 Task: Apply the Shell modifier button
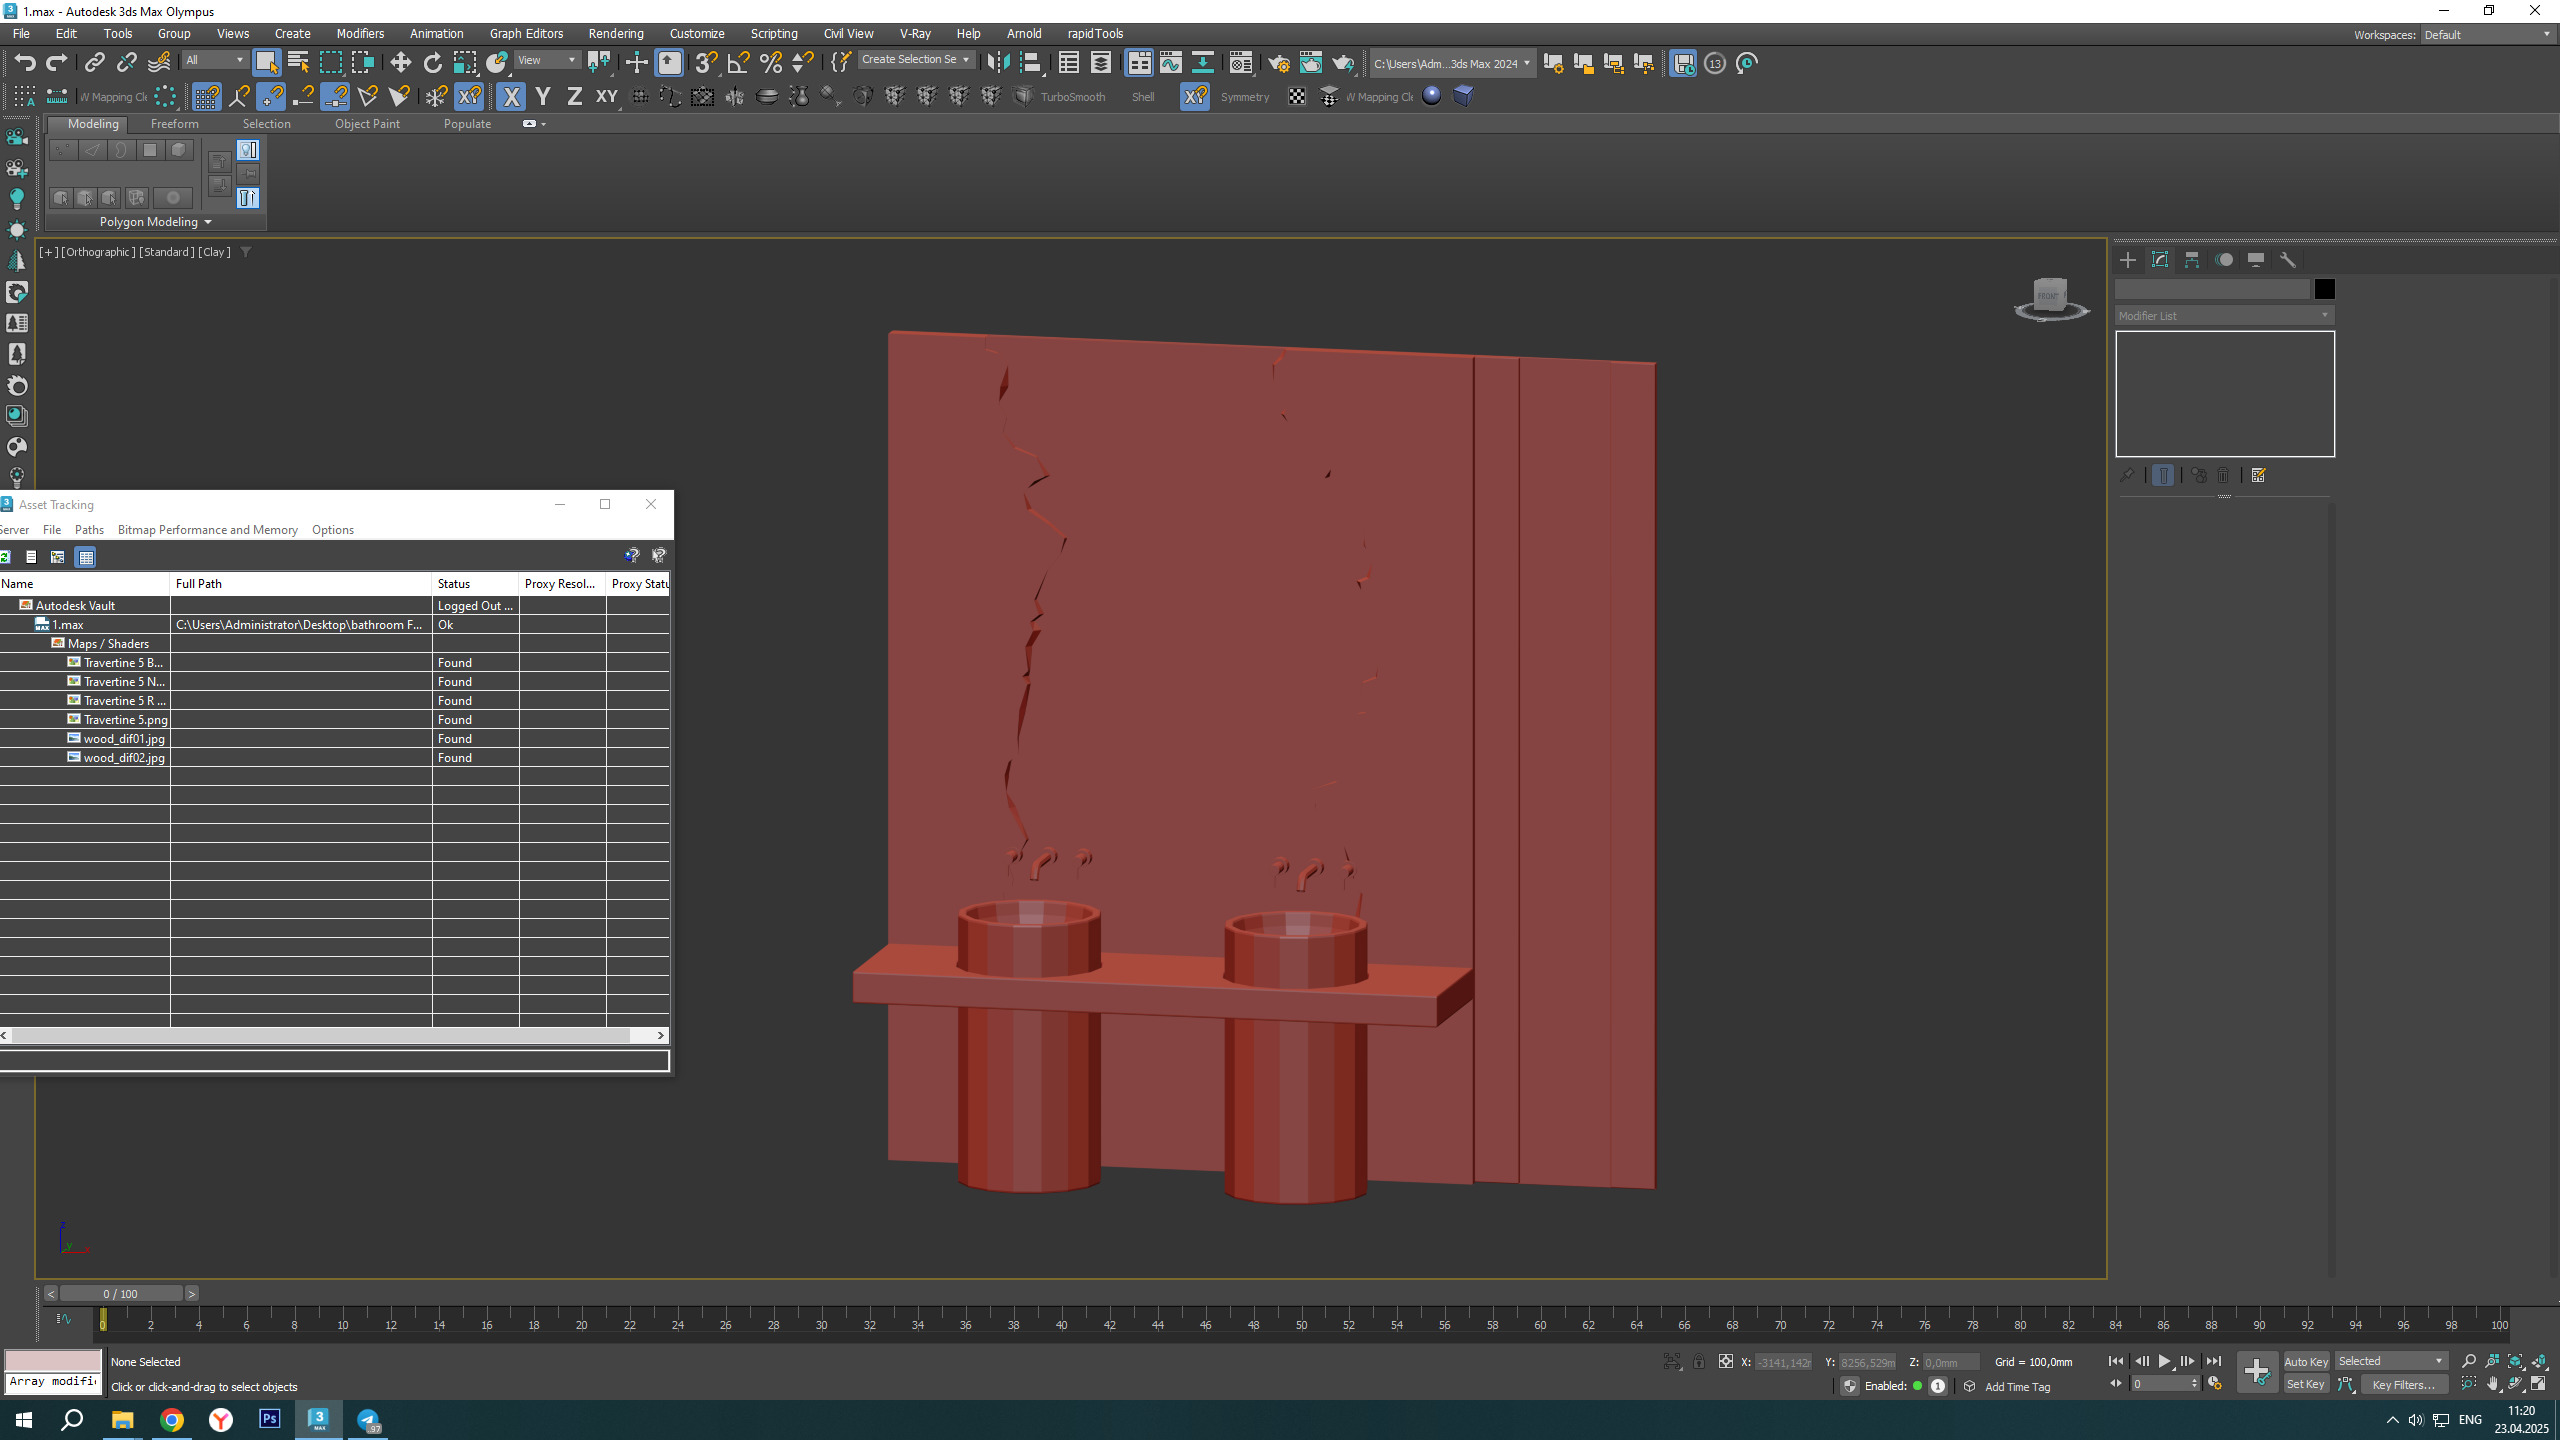point(1143,97)
